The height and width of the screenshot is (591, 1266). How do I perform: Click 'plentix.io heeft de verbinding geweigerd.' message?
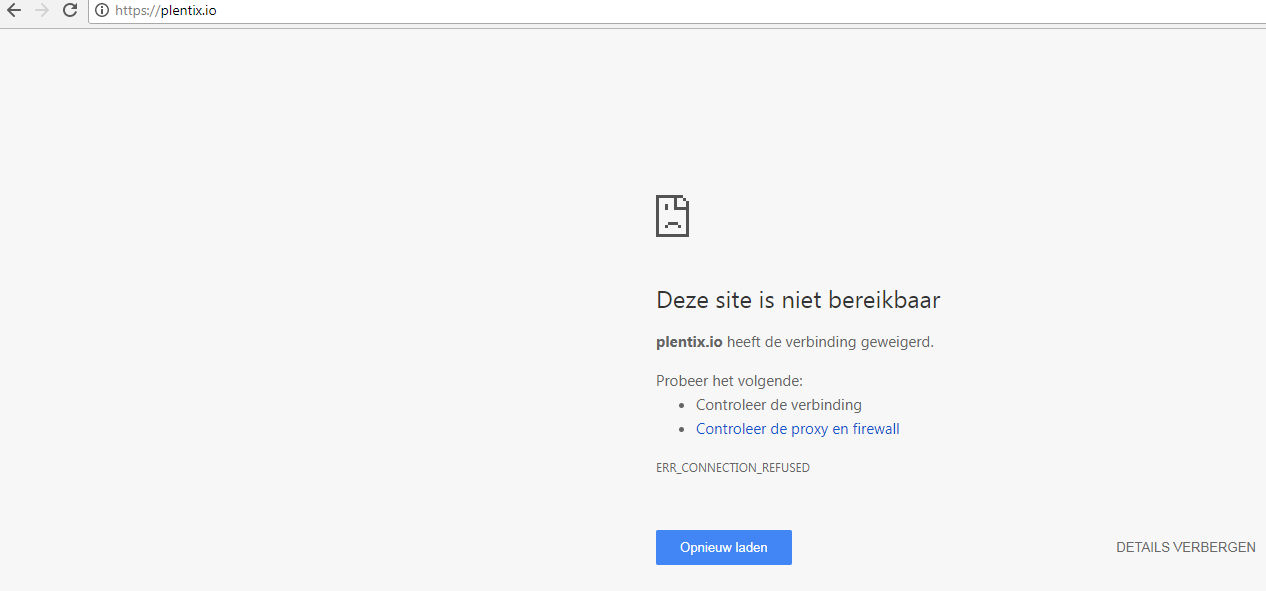795,342
